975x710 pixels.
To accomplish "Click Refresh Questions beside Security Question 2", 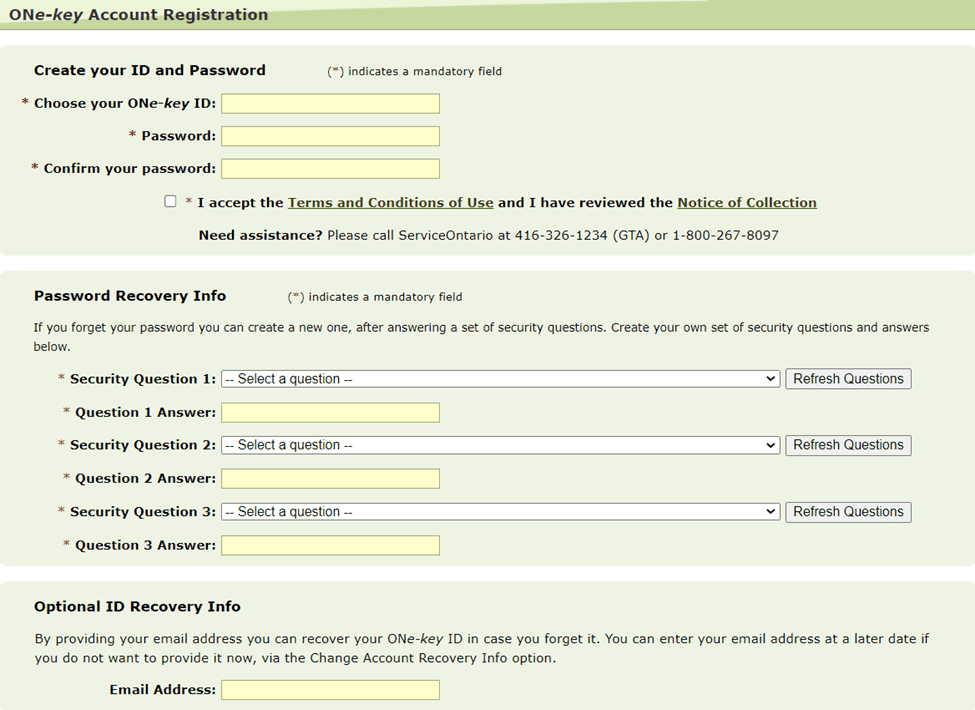I will (848, 445).
